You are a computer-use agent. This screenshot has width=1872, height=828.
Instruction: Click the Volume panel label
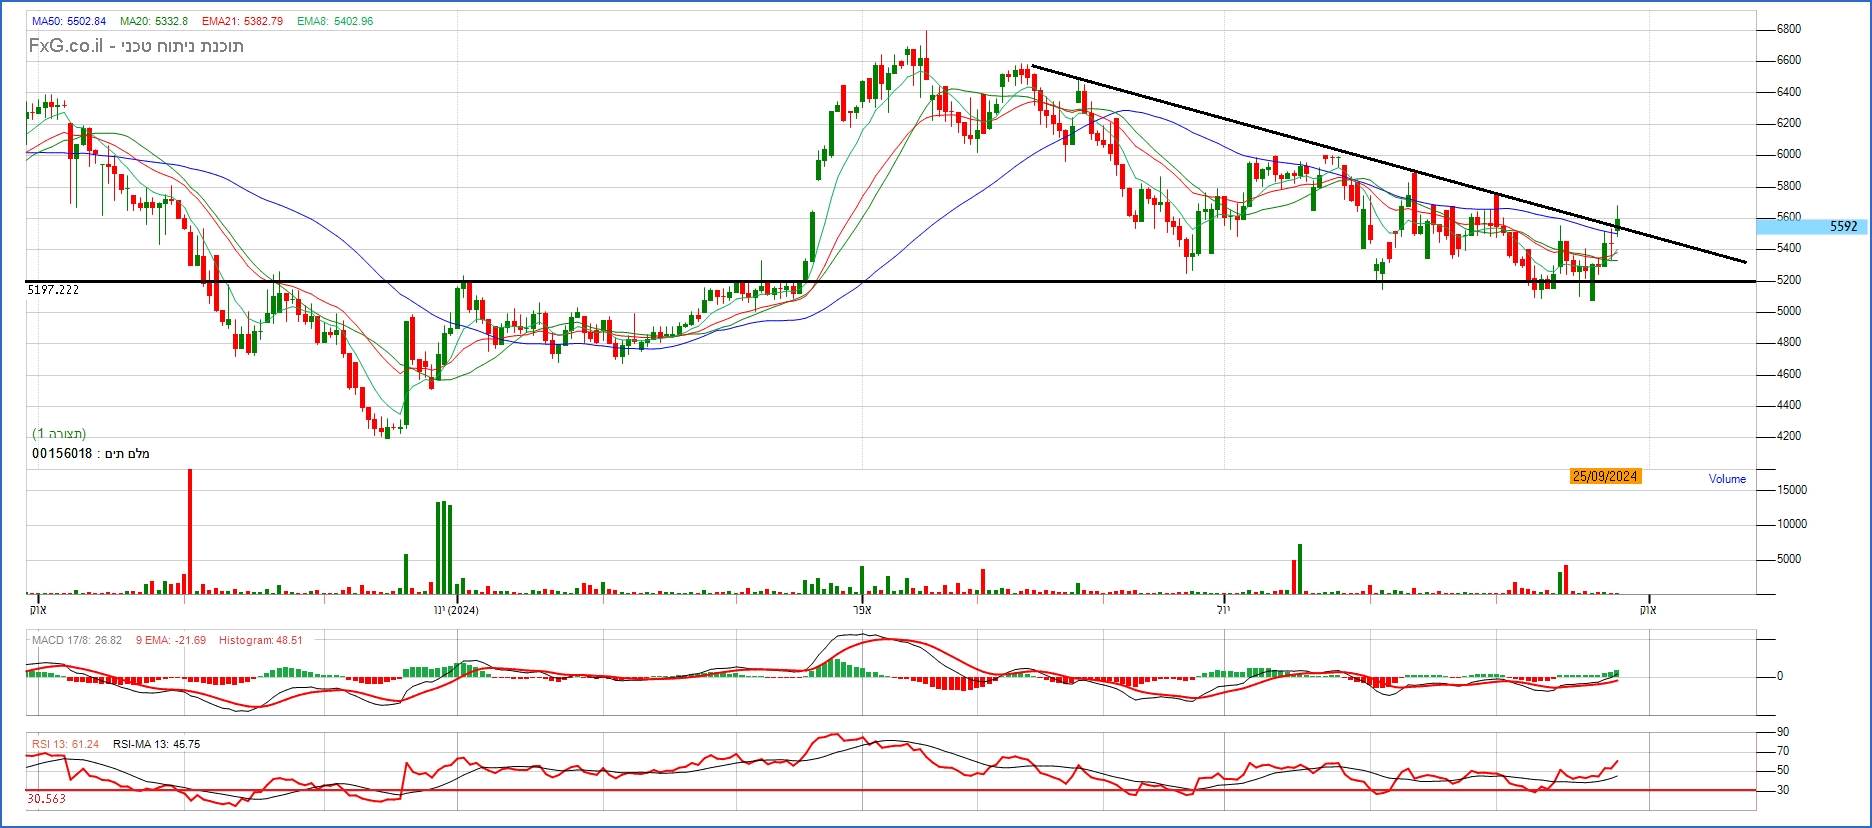[x=1727, y=479]
